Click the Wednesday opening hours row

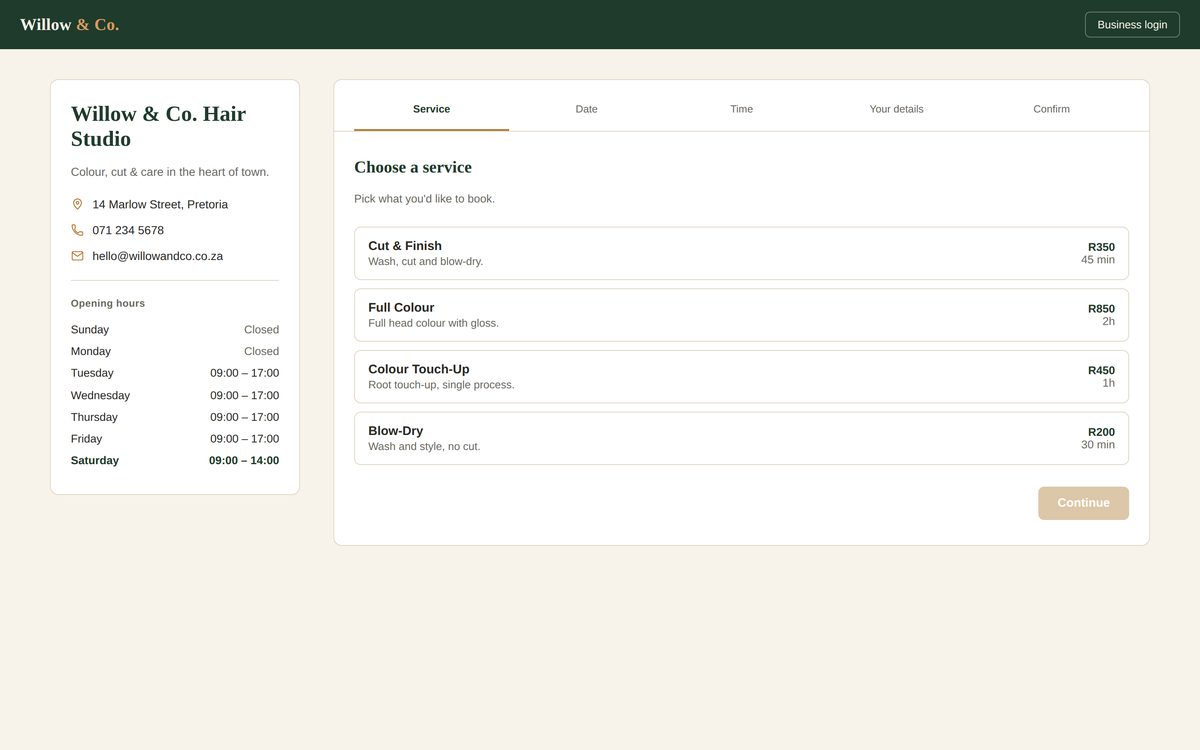pyautogui.click(x=175, y=395)
